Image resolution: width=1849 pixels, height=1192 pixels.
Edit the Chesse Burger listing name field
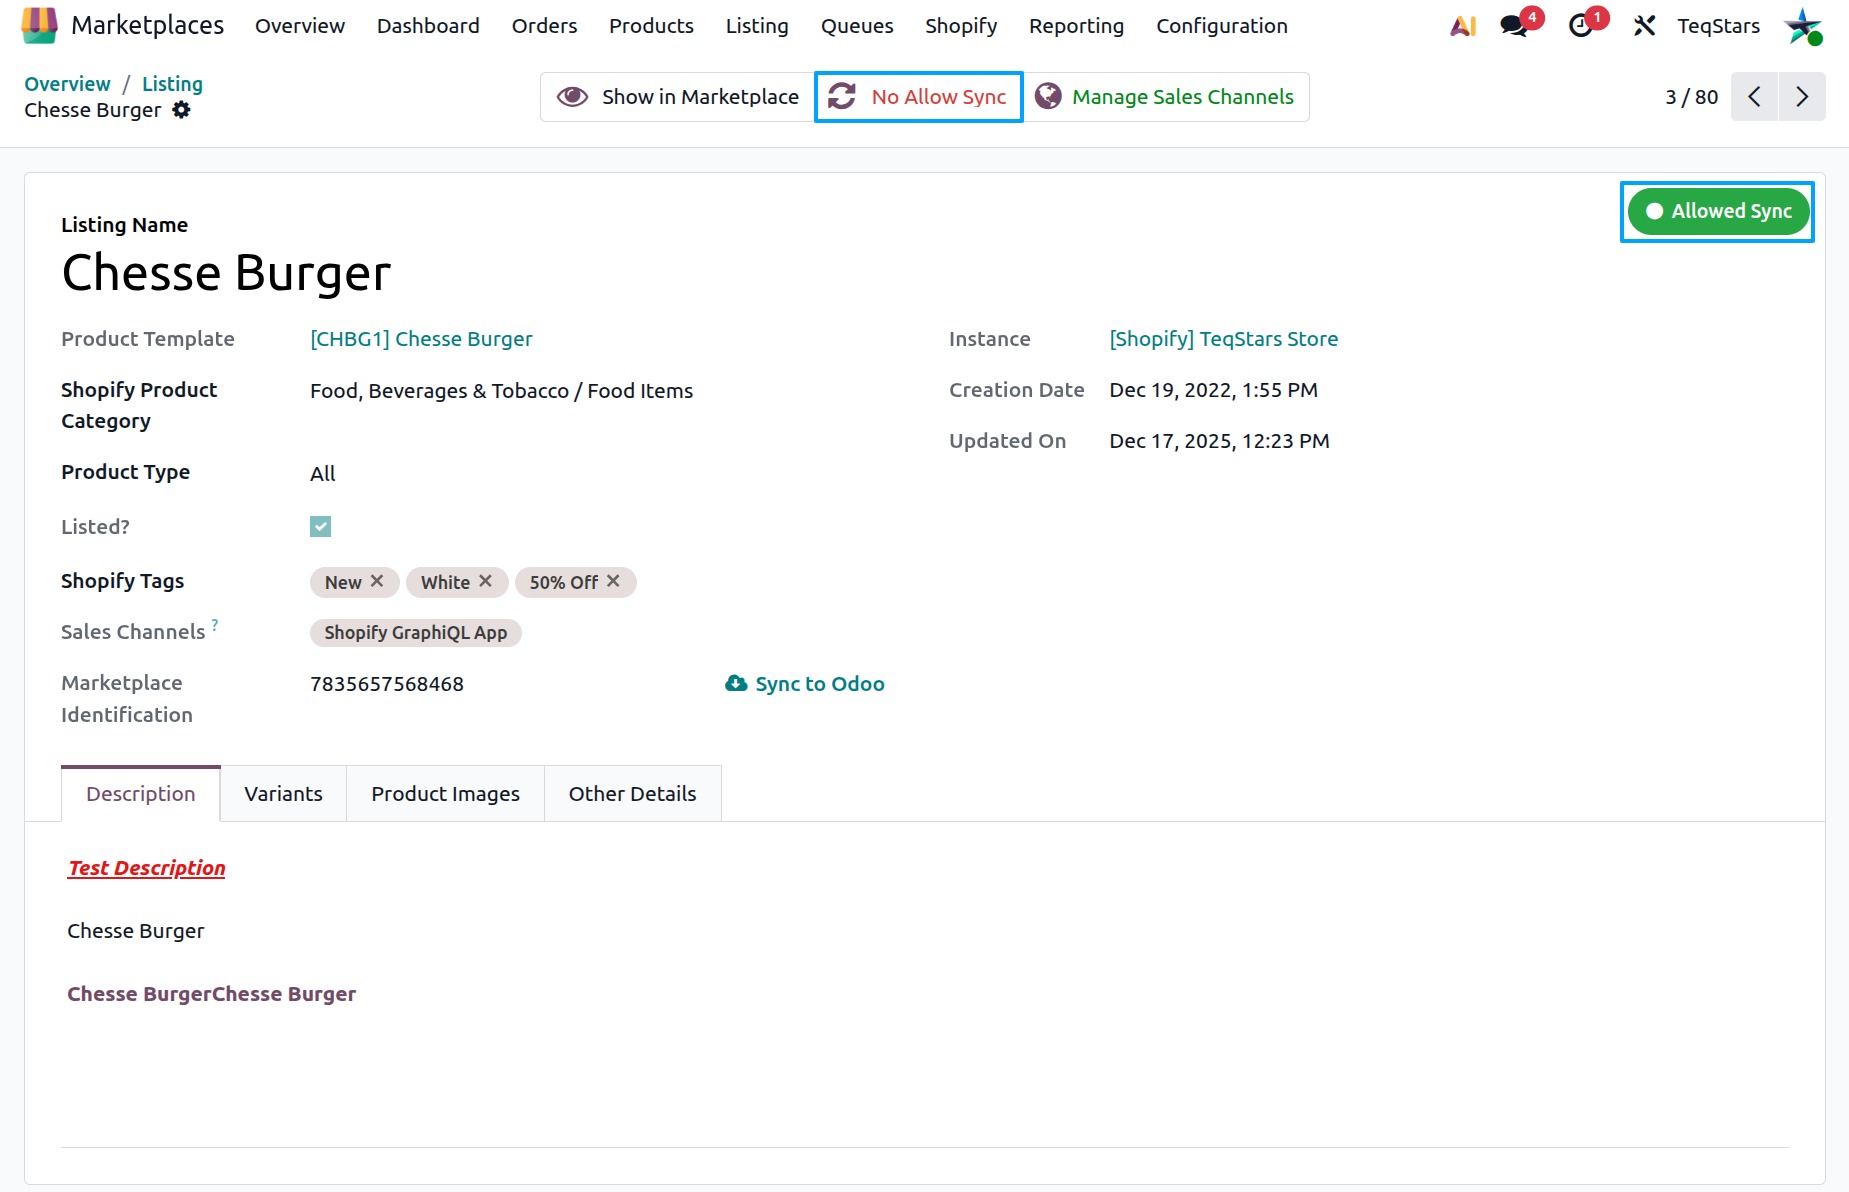pyautogui.click(x=226, y=273)
